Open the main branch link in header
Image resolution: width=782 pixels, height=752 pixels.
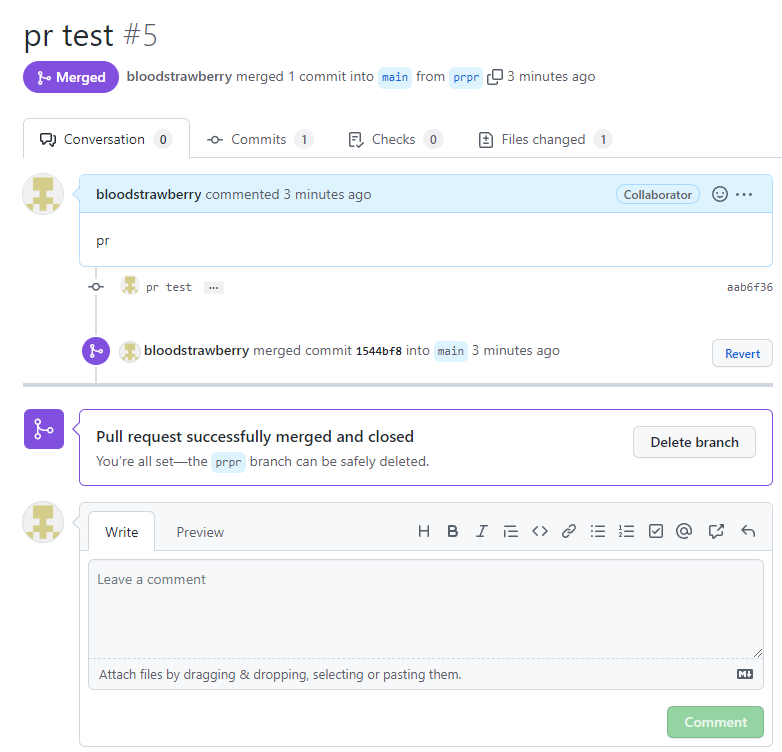click(x=394, y=77)
